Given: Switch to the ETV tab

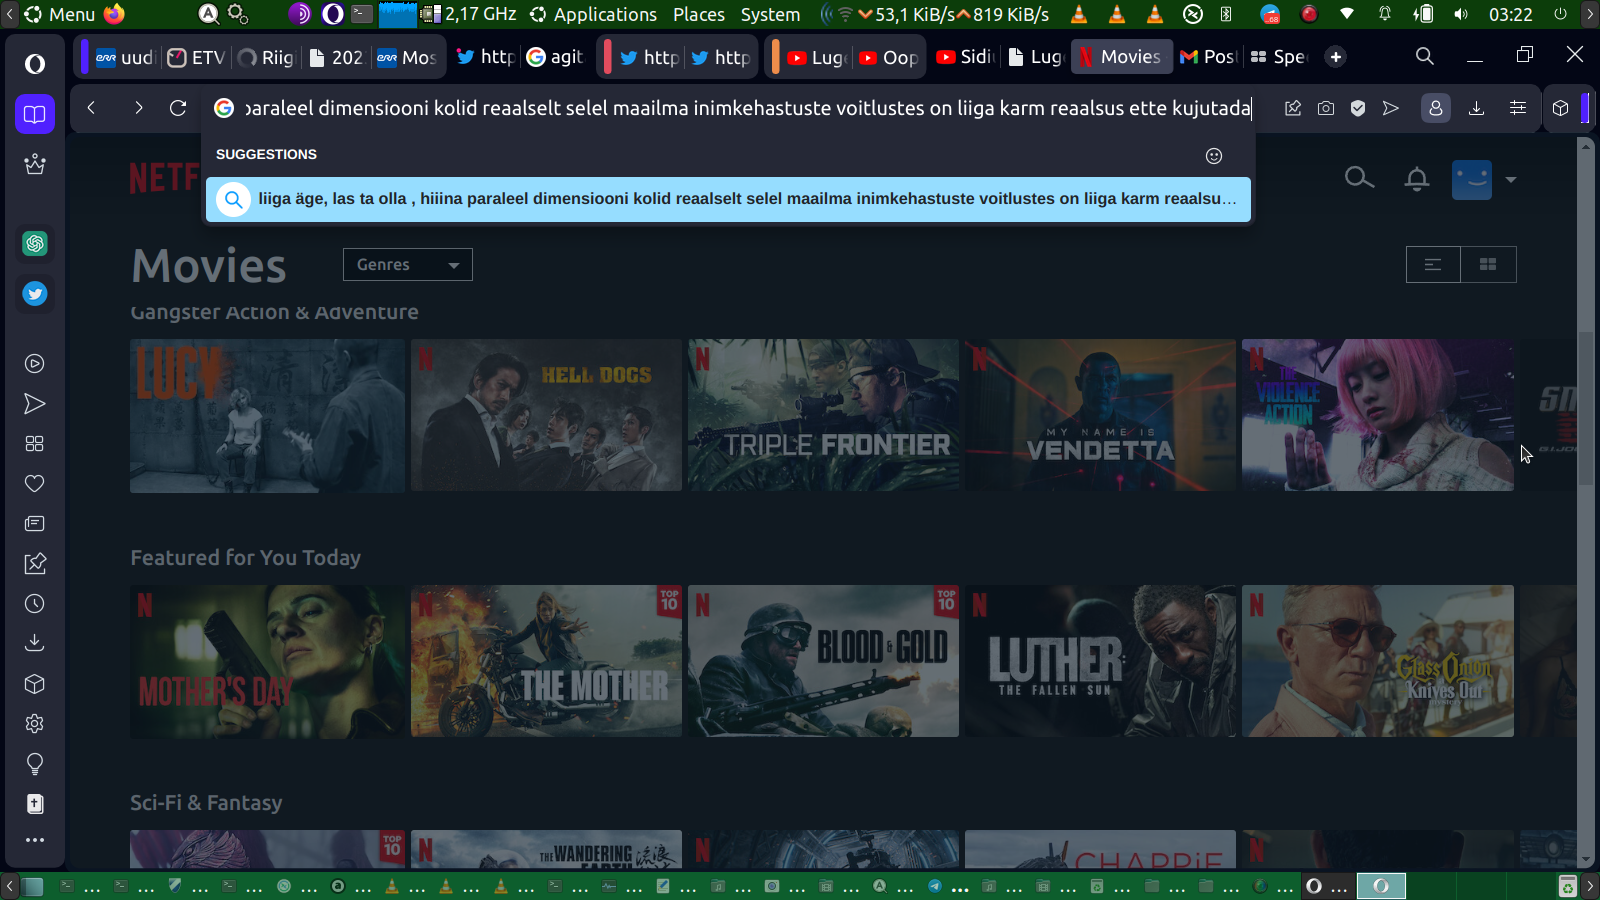Looking at the screenshot, I should click(x=196, y=57).
